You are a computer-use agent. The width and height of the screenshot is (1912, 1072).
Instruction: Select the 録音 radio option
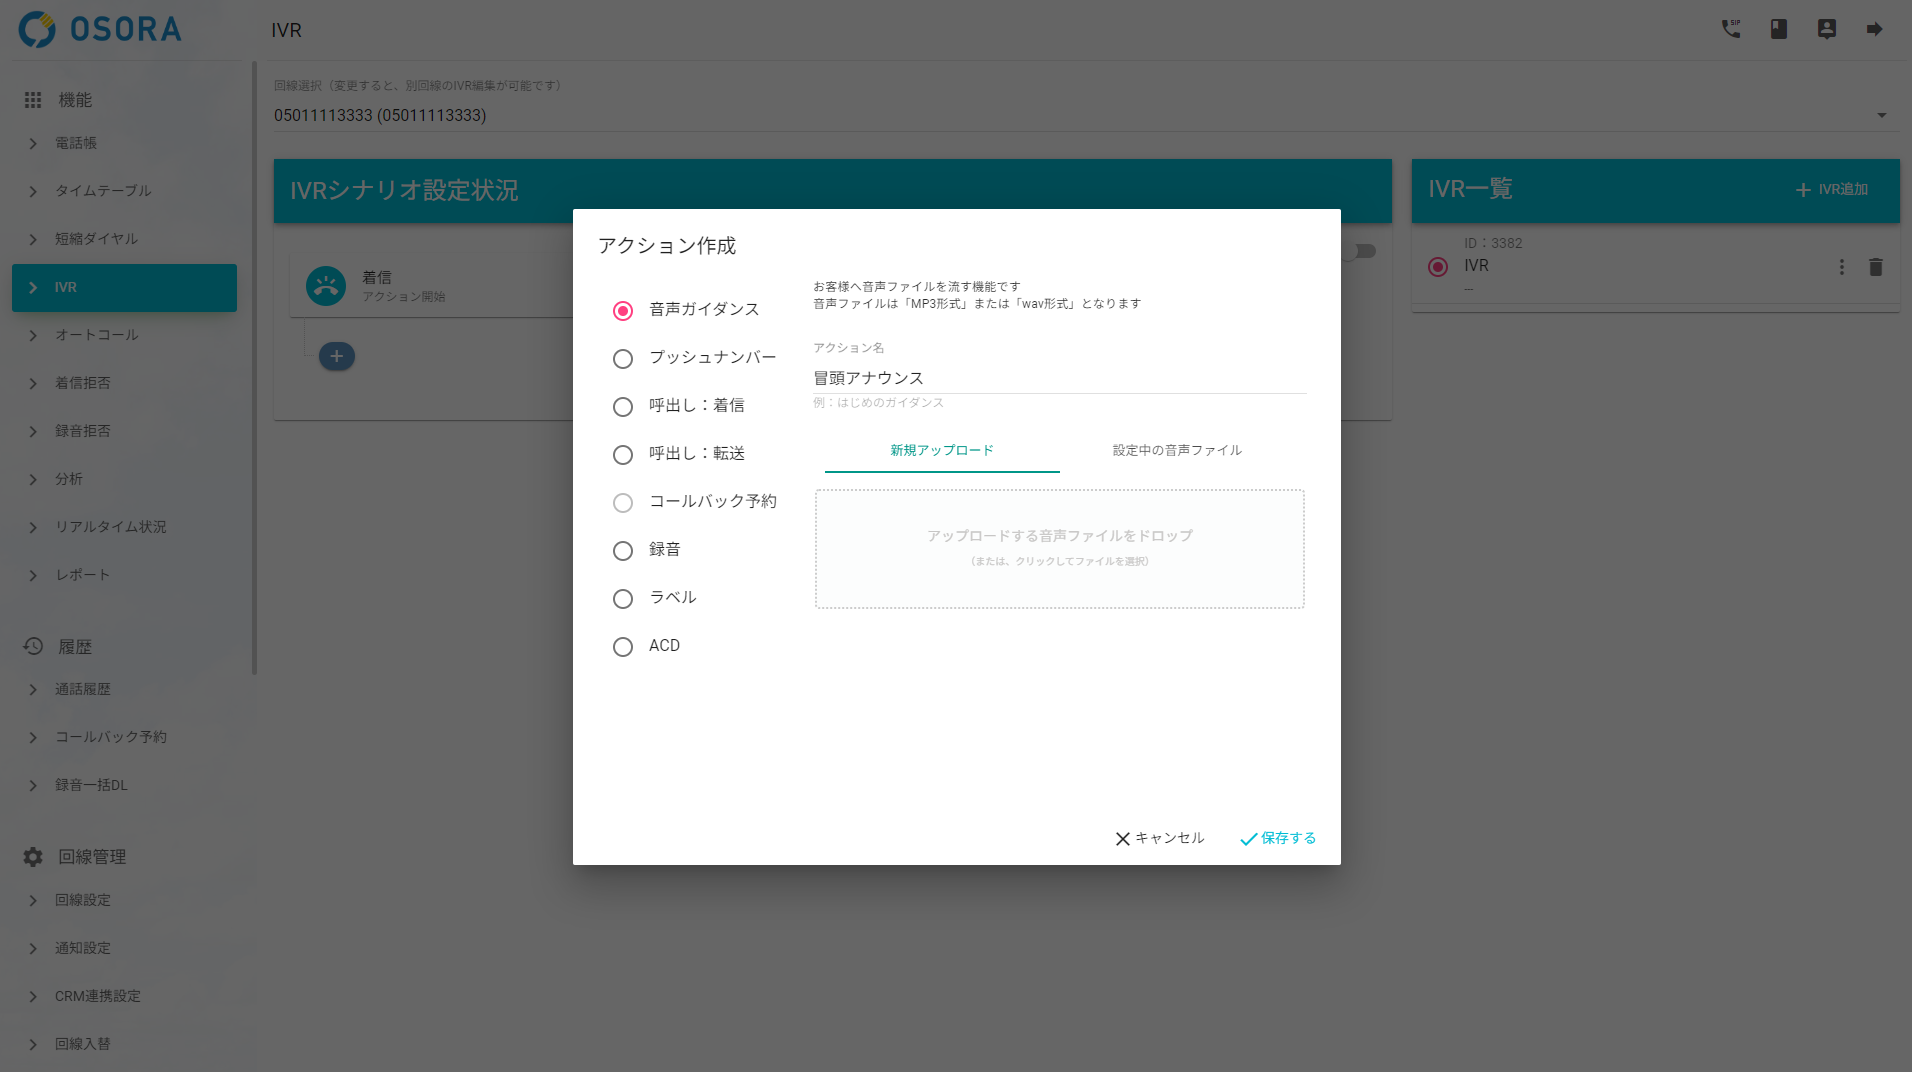[623, 551]
